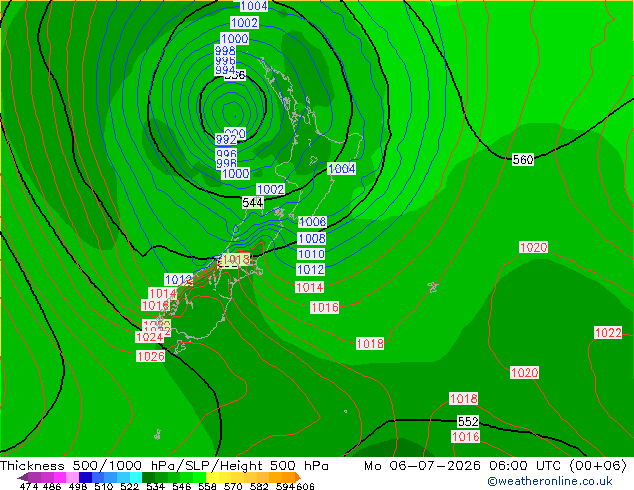Click the 1022 isobar label at right edge
Image resolution: width=634 pixels, height=490 pixels.
[608, 333]
